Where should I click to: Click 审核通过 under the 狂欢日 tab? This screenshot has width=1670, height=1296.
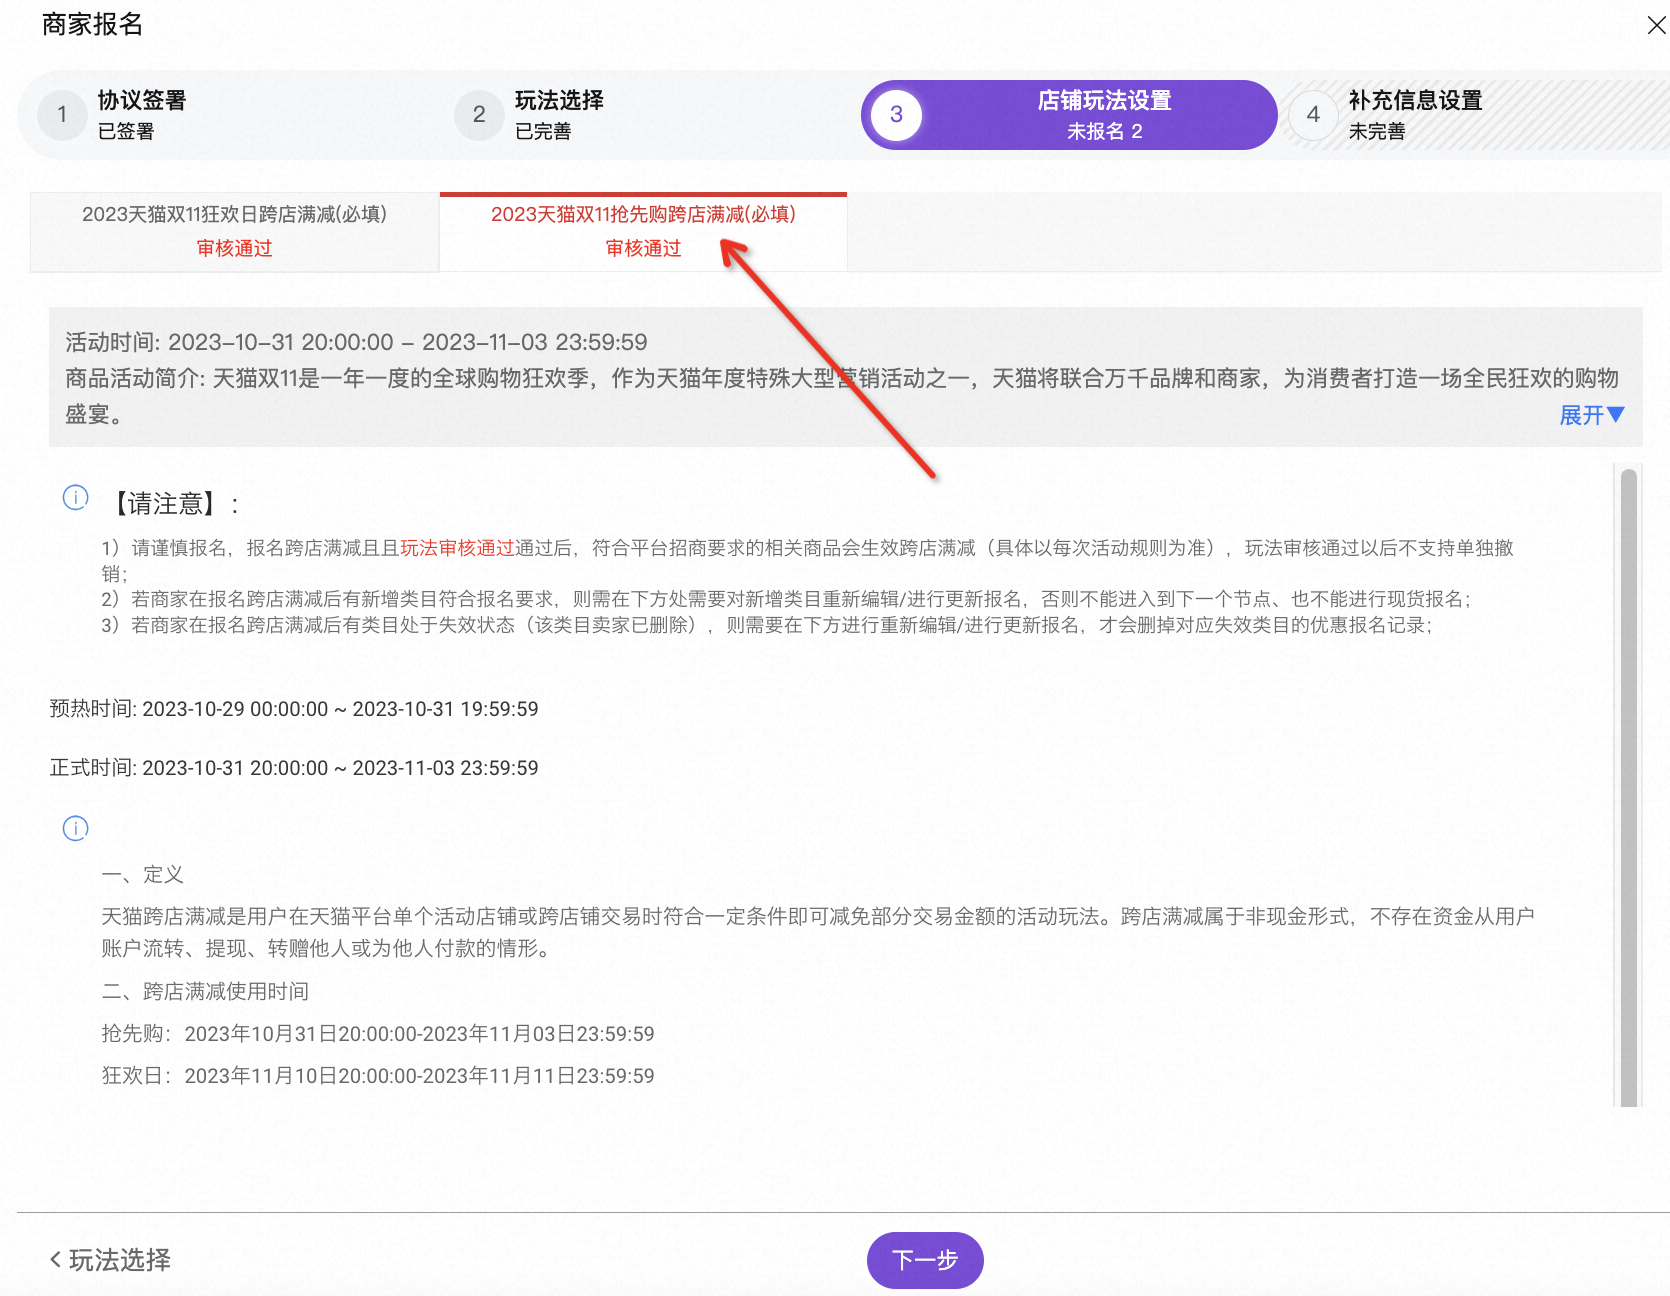[x=234, y=248]
